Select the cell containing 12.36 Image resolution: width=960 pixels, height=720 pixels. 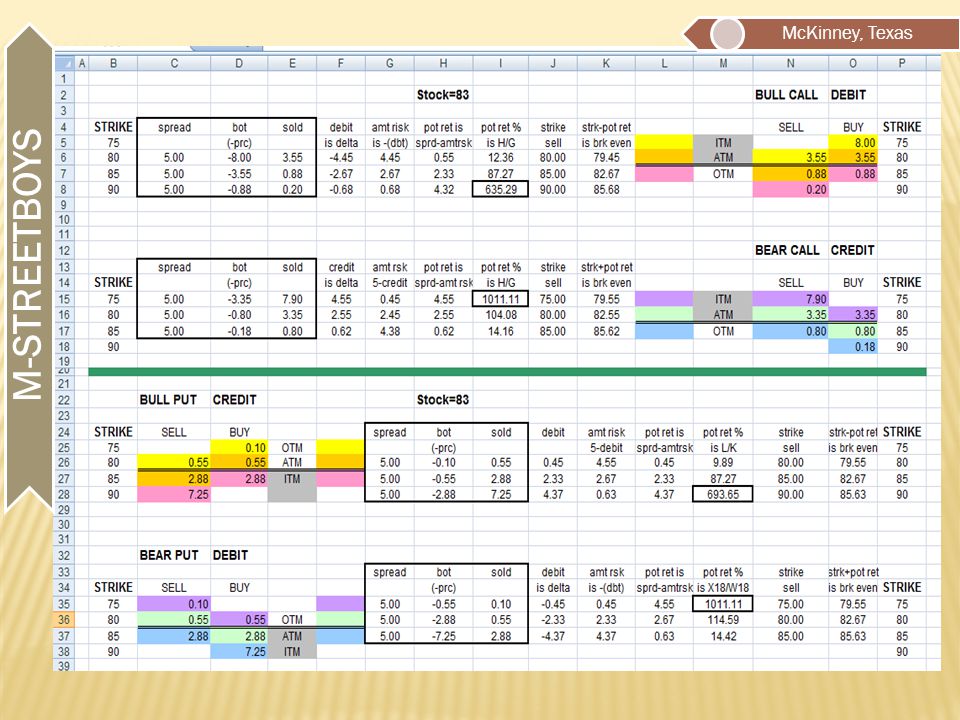[x=500, y=158]
